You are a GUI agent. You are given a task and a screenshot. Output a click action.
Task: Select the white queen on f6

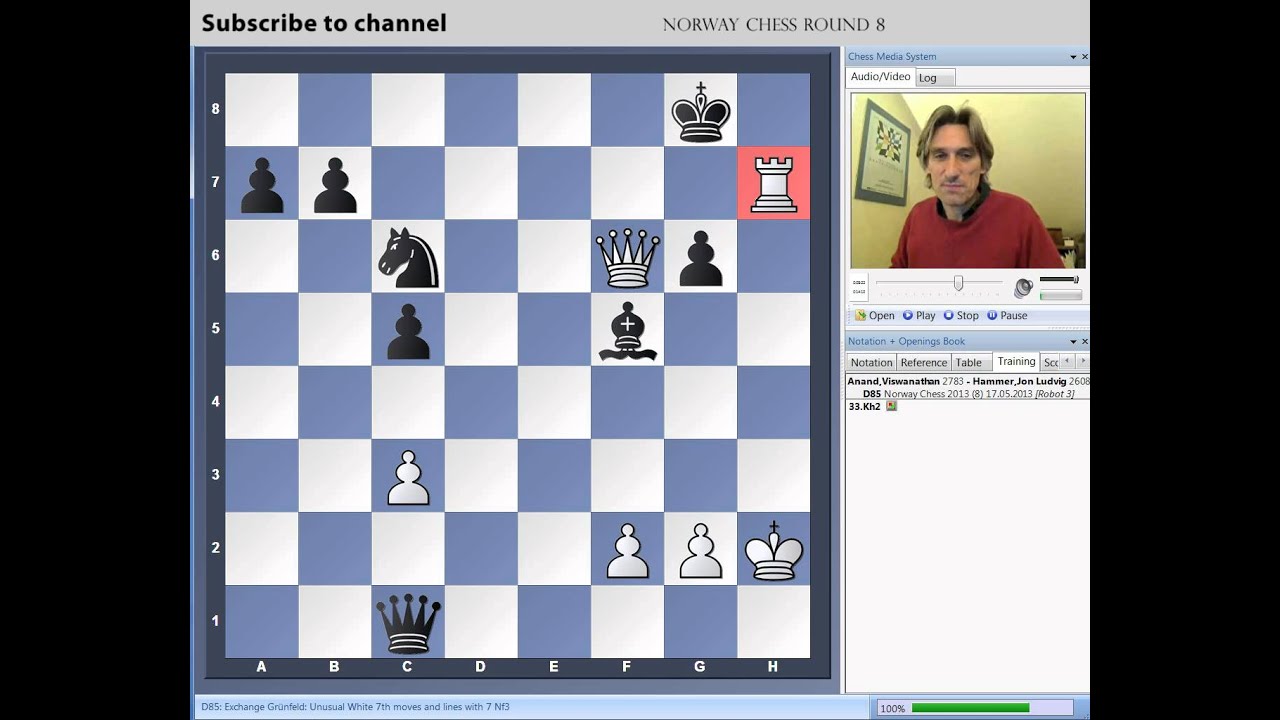(627, 257)
